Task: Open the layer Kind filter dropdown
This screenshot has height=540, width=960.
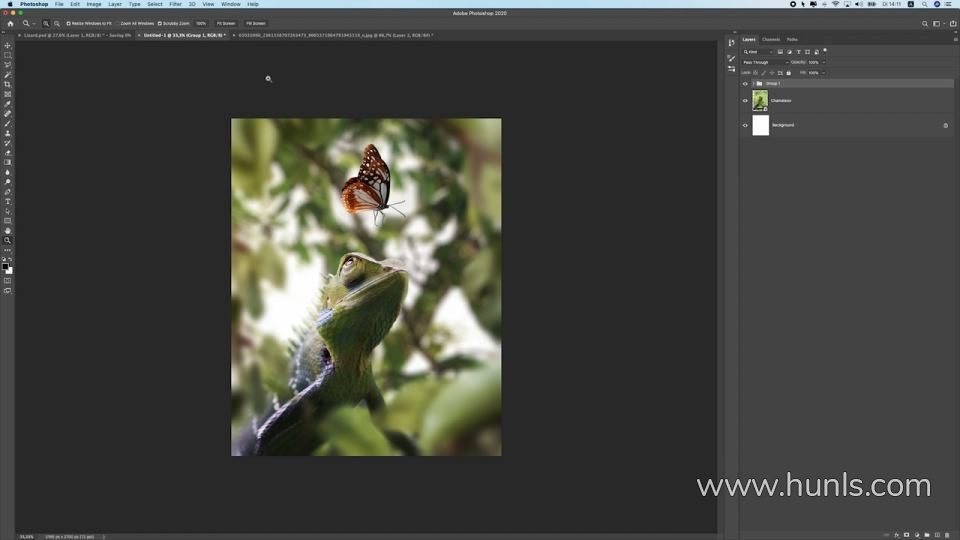Action: coord(758,52)
